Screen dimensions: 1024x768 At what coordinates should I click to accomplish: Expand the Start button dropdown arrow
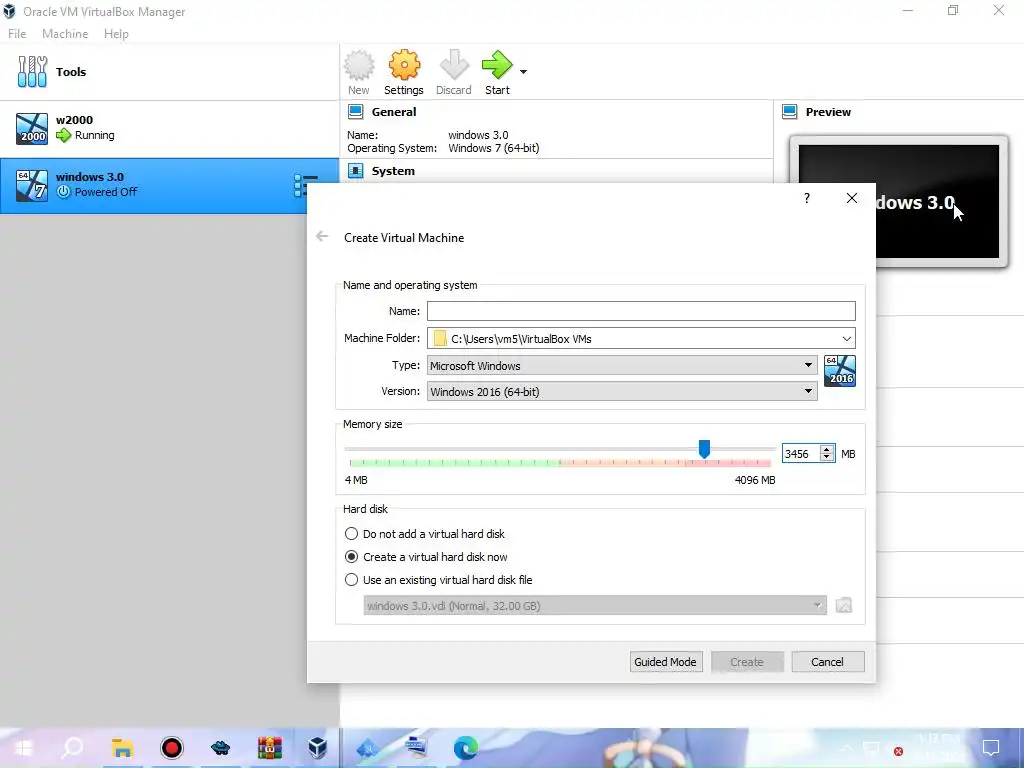point(523,72)
